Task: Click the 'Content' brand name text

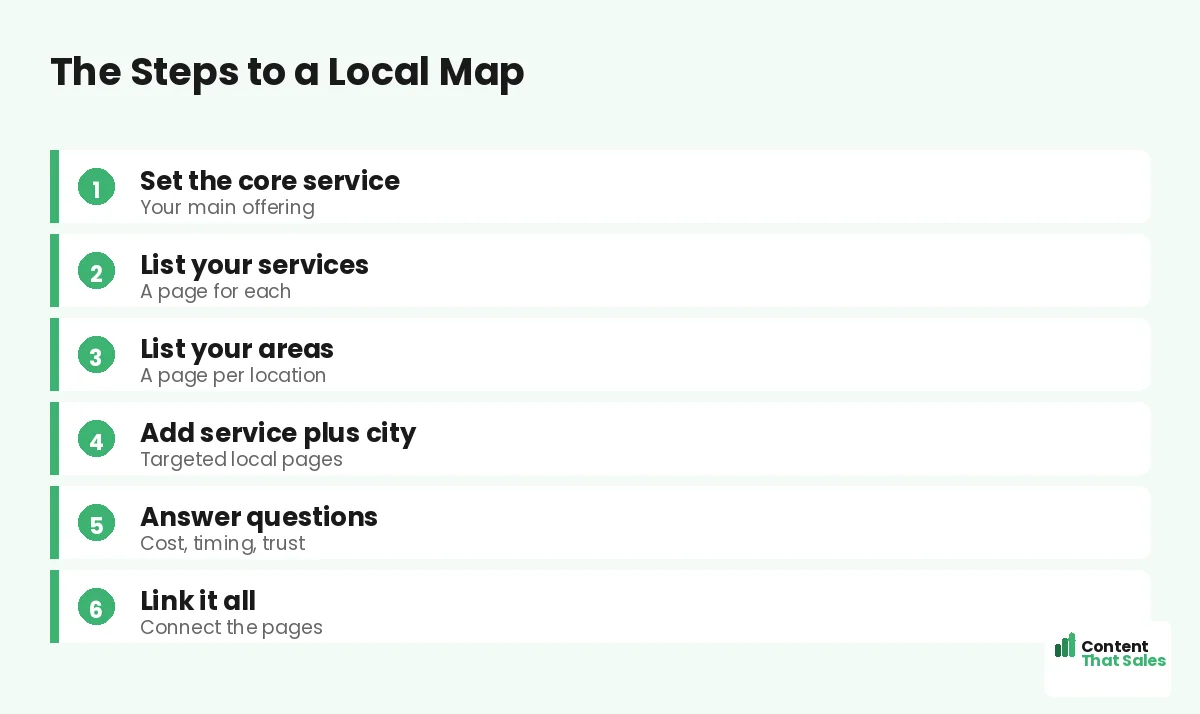Action: tap(1115, 646)
